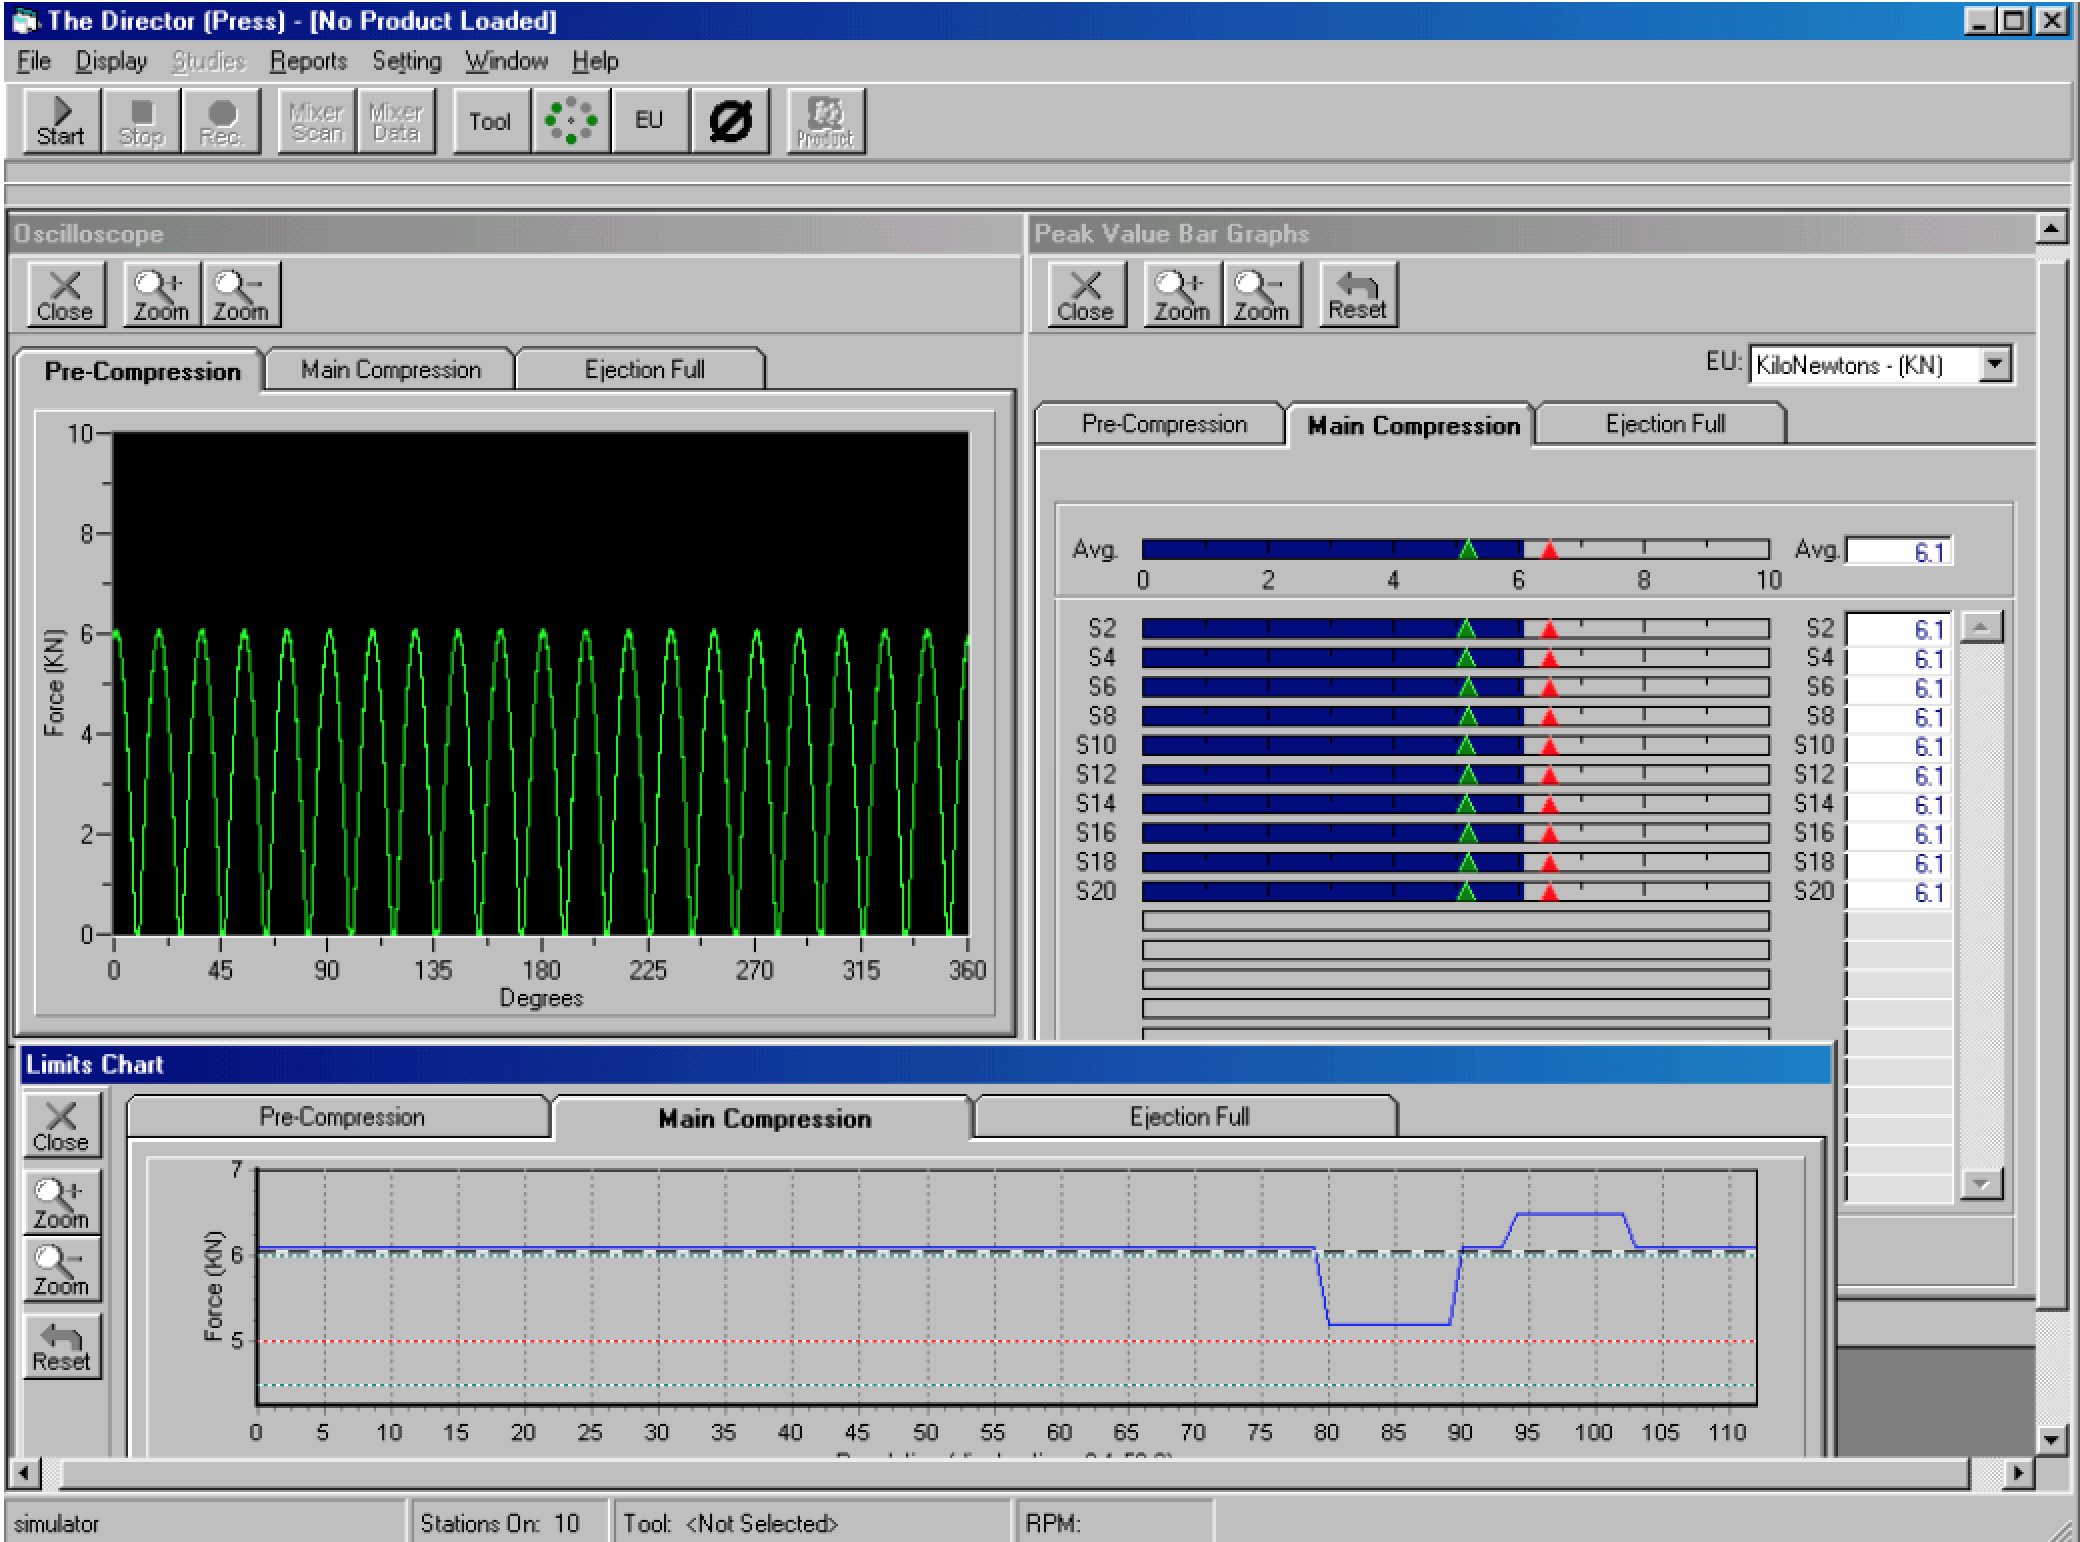Click the EU toolbar button
This screenshot has width=2080, height=1542.
point(649,122)
